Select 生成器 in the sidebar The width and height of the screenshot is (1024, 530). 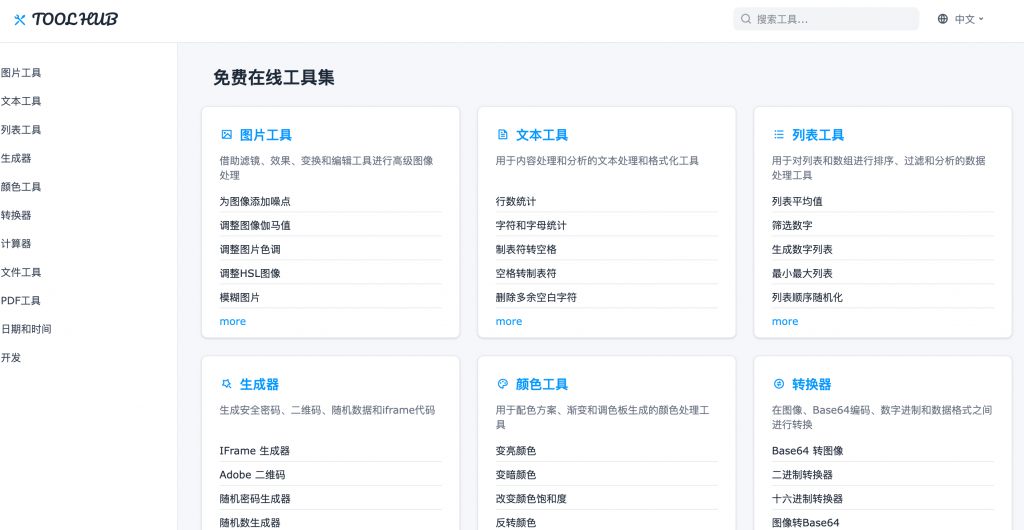(16, 158)
